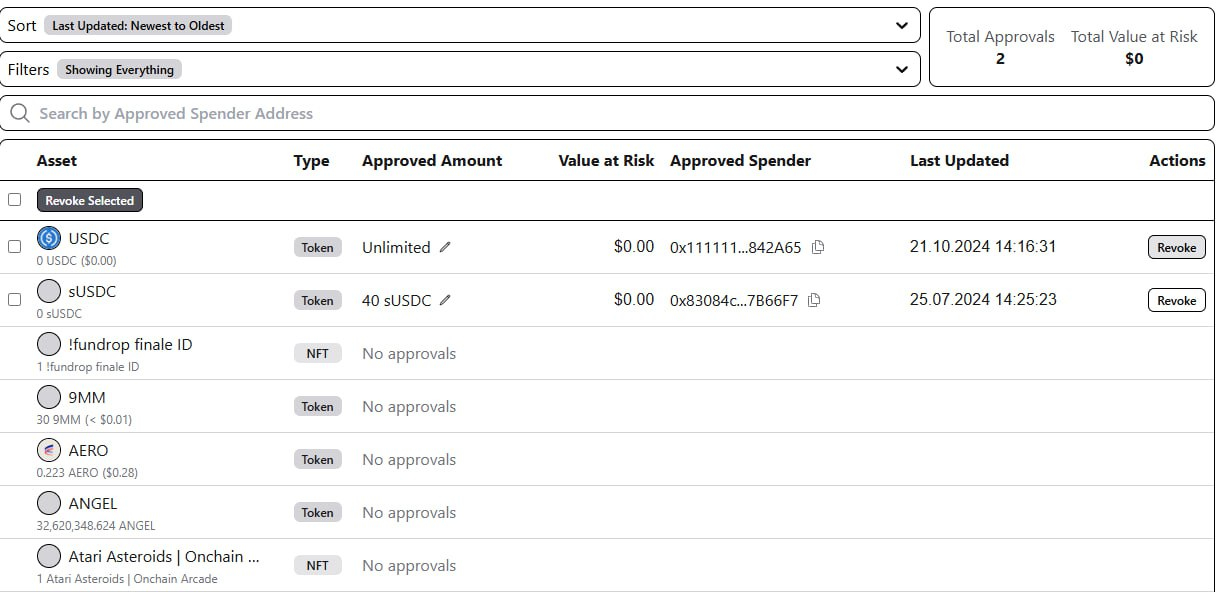Click the Last Updated column header

tap(959, 161)
